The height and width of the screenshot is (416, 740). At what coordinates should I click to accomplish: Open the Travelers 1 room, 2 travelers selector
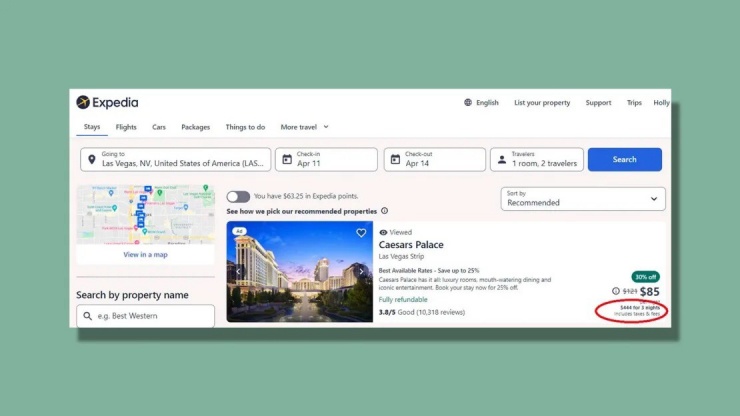pos(537,160)
